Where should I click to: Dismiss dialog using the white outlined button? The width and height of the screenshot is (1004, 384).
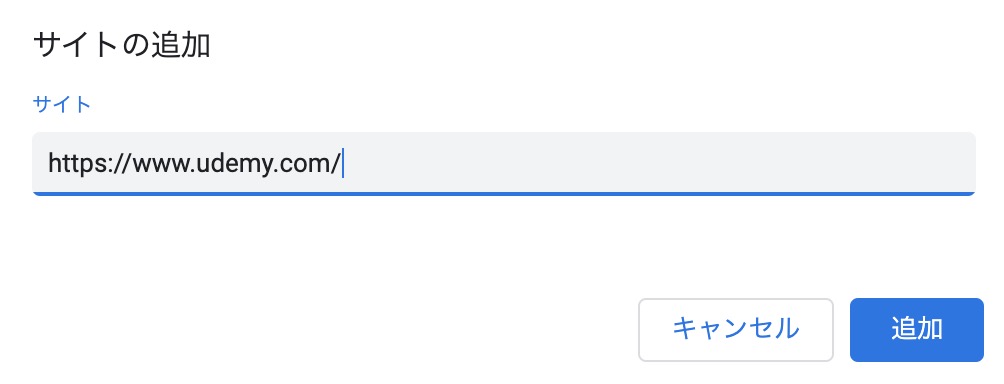tap(736, 330)
